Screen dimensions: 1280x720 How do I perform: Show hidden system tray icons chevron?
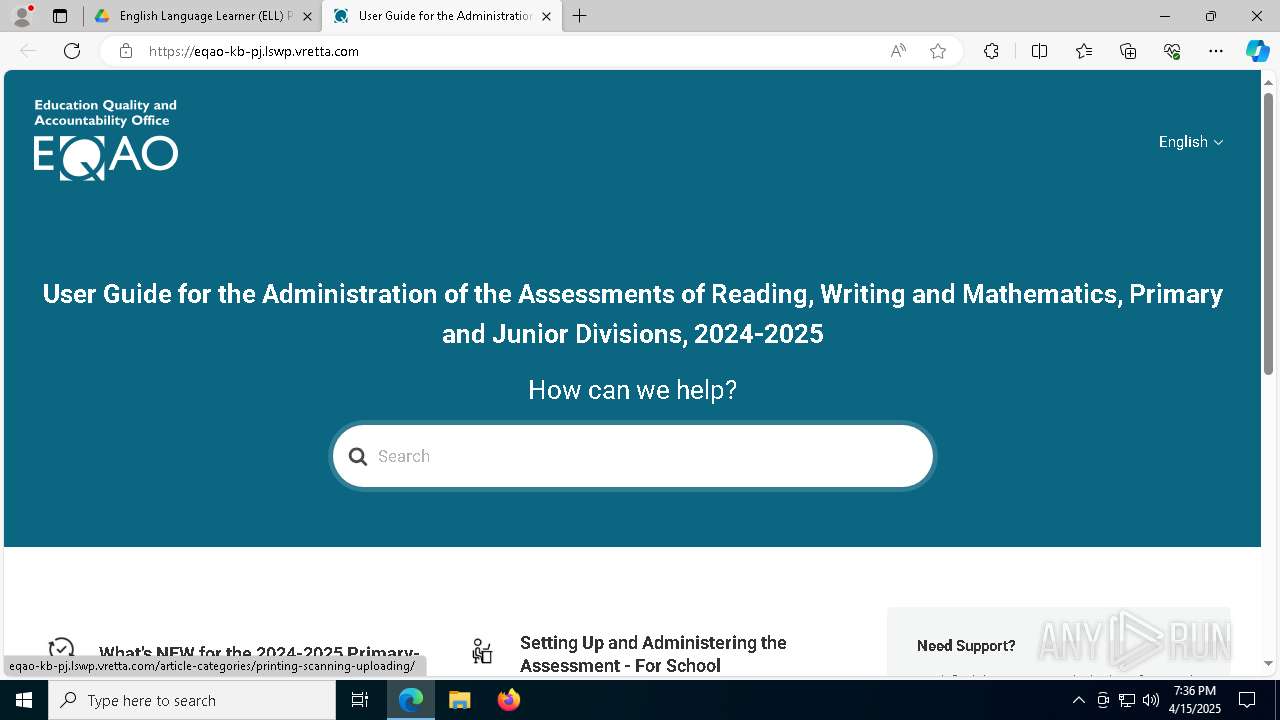click(1078, 700)
